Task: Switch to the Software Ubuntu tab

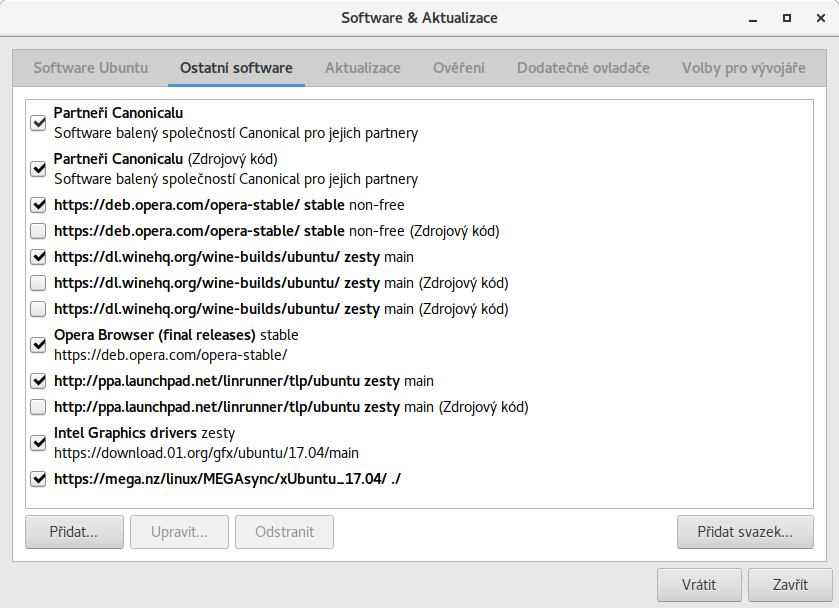Action: pos(91,68)
